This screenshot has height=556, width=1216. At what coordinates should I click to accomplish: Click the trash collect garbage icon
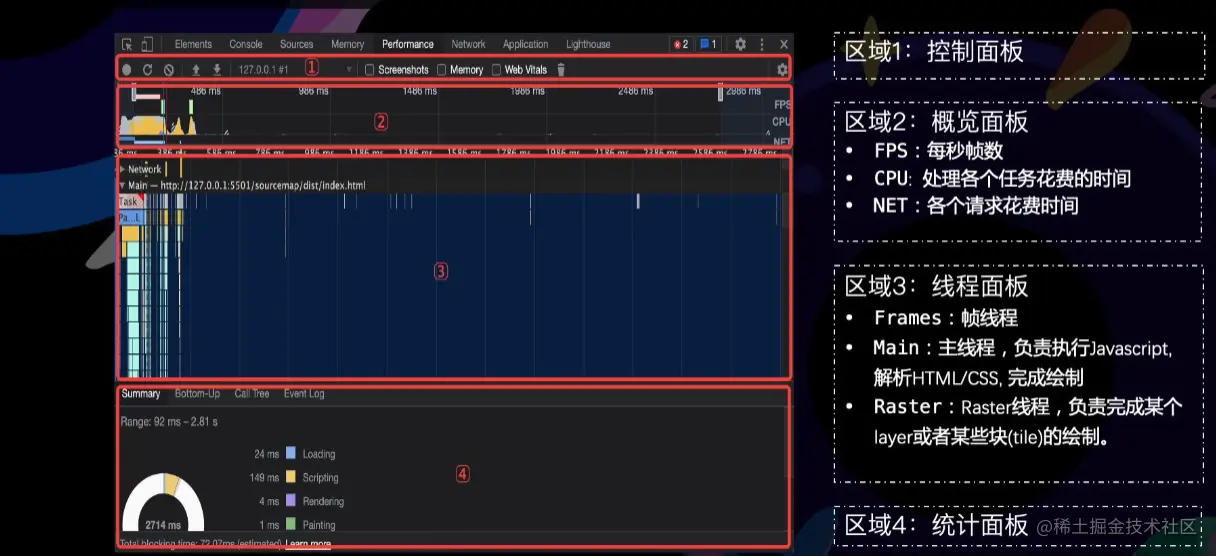561,70
